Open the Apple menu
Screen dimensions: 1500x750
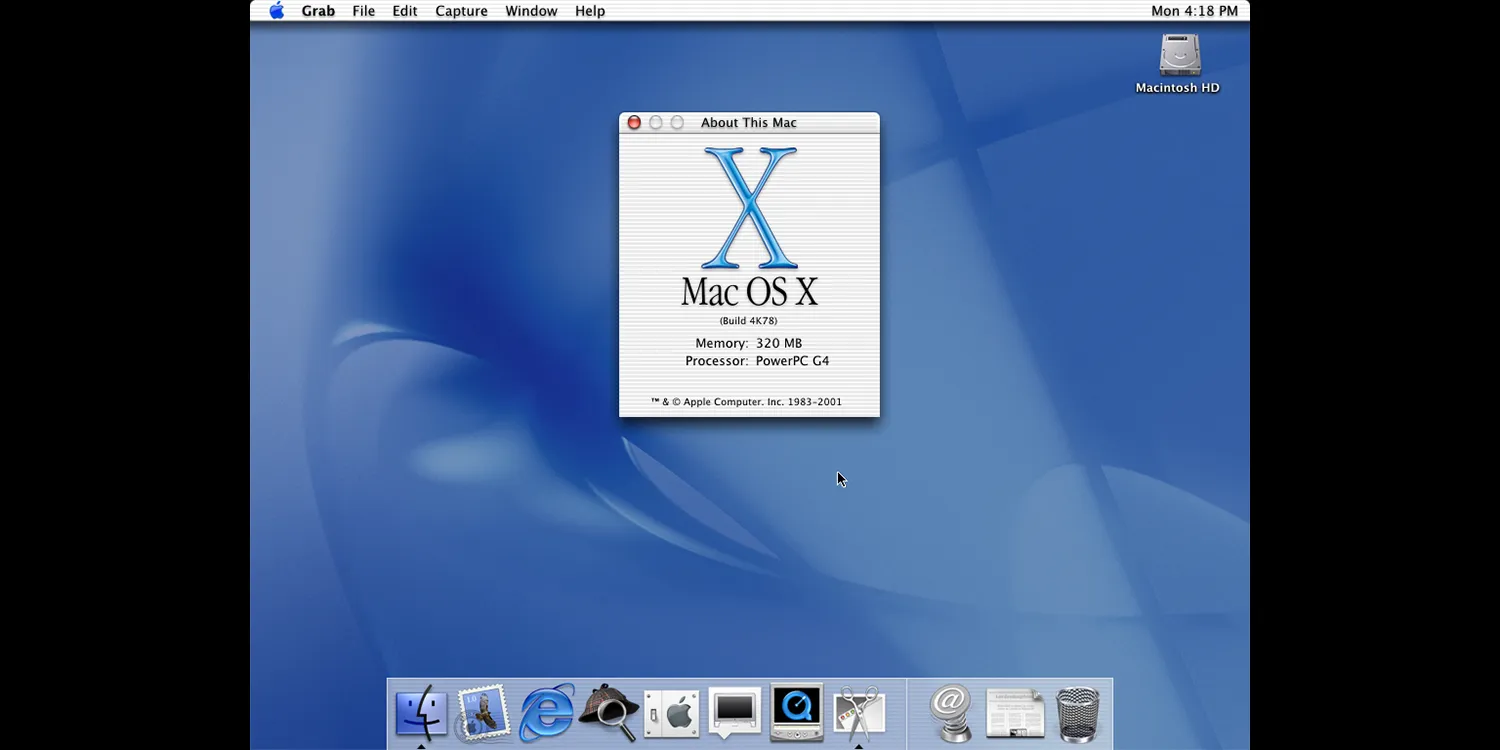[277, 11]
